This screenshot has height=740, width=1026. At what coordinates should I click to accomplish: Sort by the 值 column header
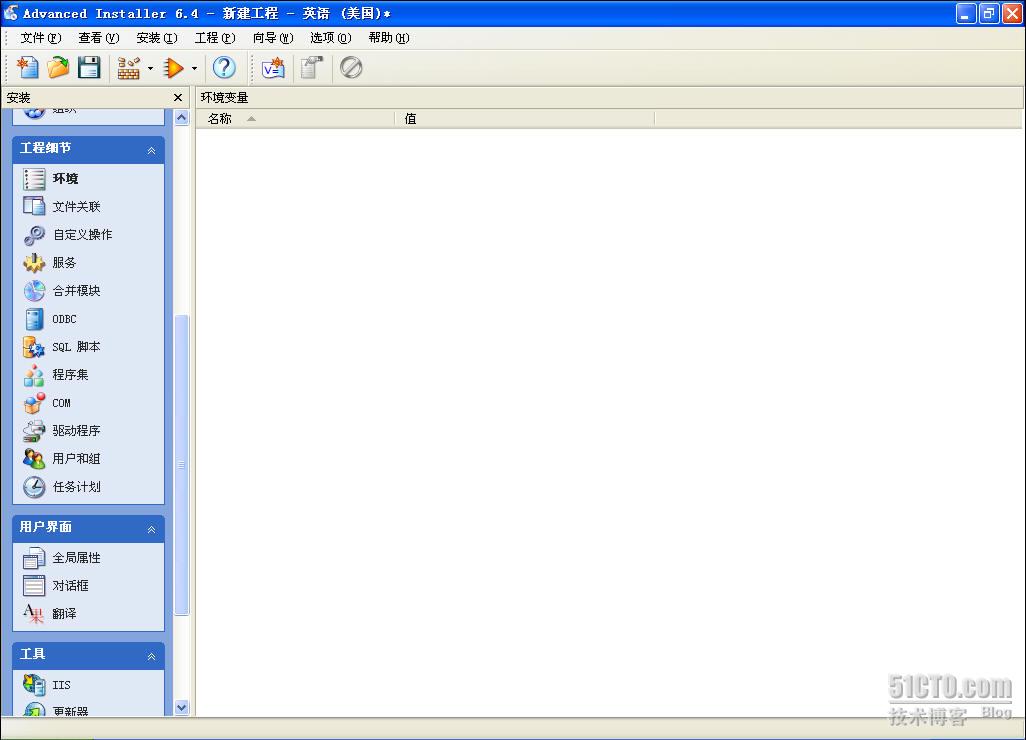tap(525, 118)
